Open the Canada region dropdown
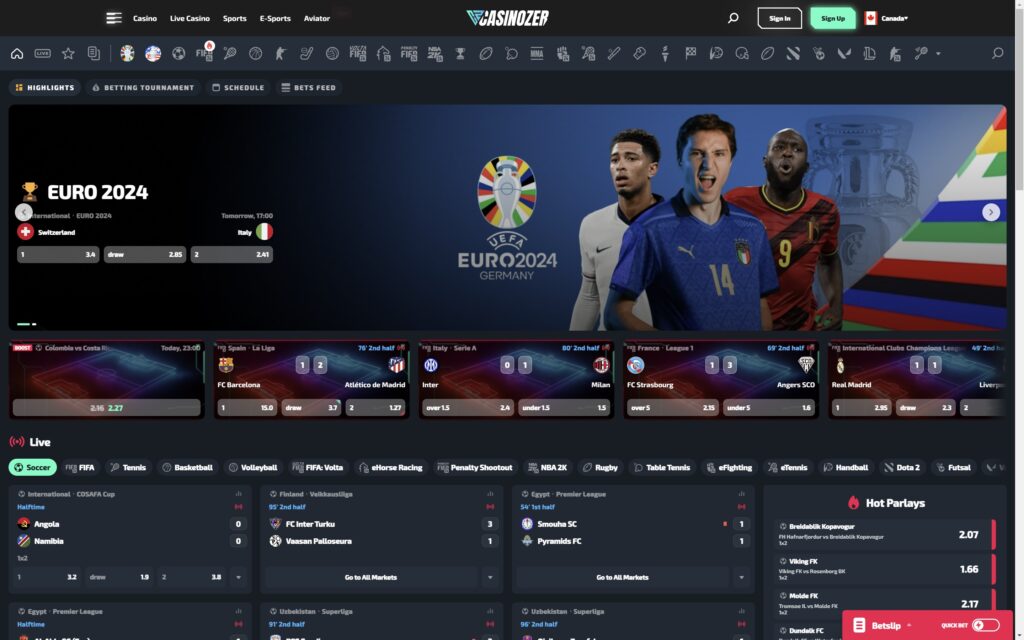Screen dimensions: 1024x640 click(886, 18)
